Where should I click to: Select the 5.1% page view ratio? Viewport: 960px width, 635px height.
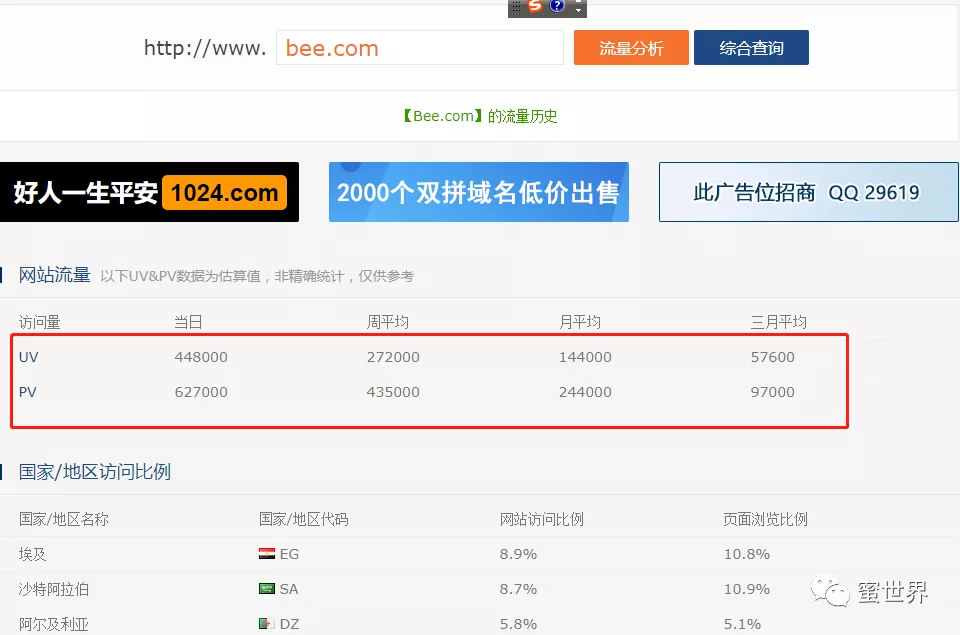(x=742, y=624)
